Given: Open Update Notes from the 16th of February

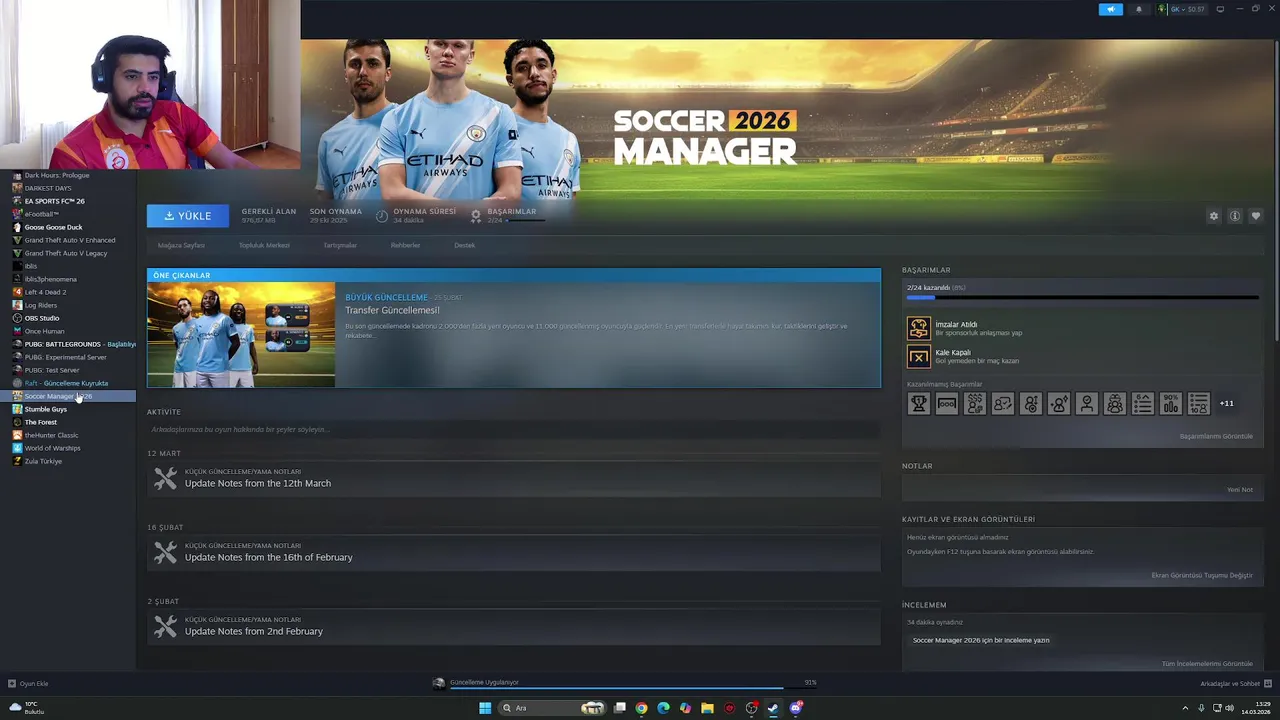Looking at the screenshot, I should pyautogui.click(x=269, y=557).
